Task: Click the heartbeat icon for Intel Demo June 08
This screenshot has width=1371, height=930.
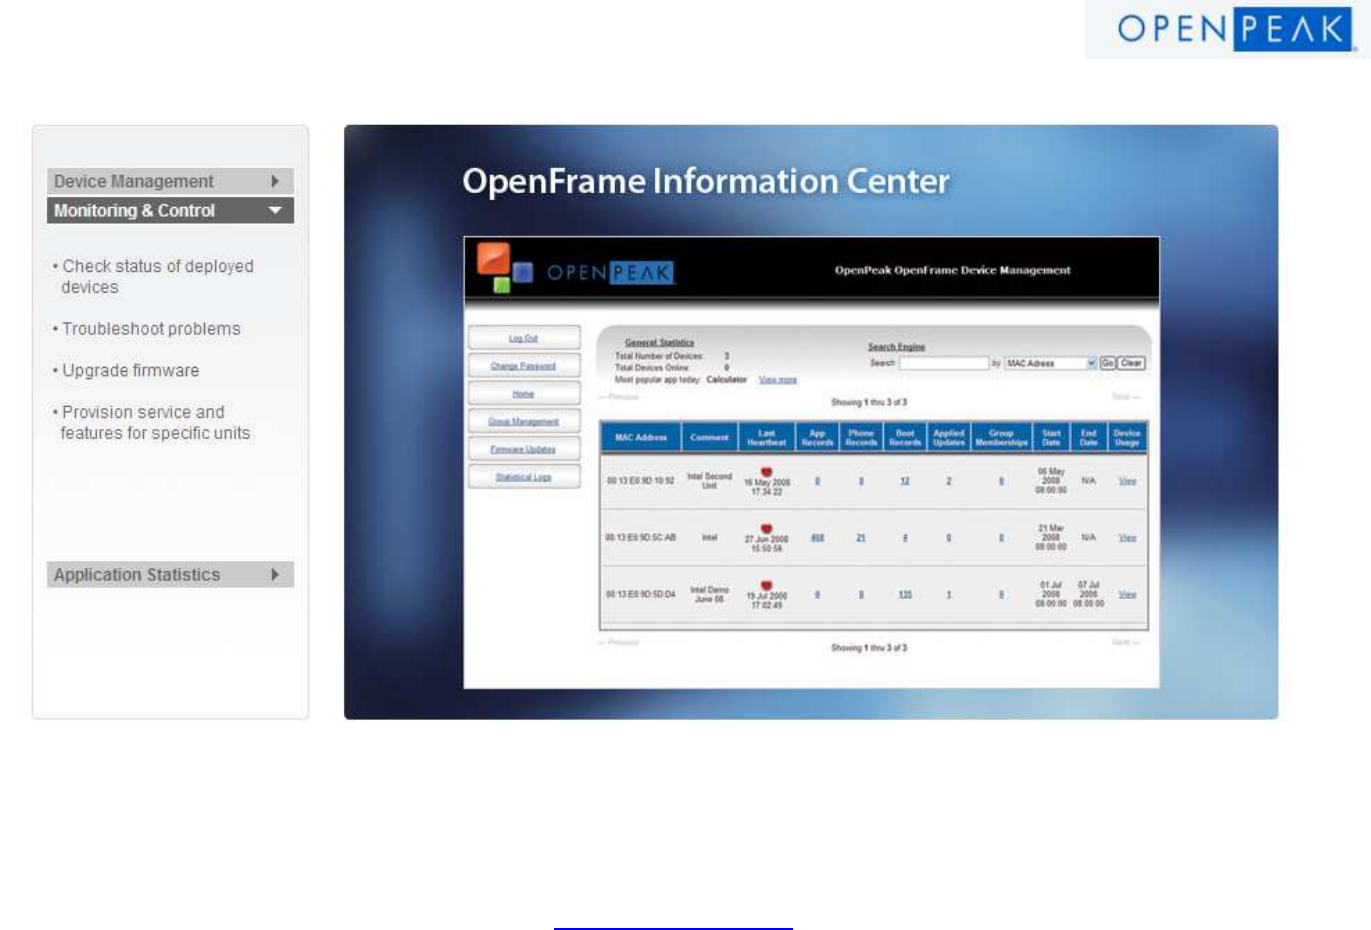Action: (x=767, y=586)
